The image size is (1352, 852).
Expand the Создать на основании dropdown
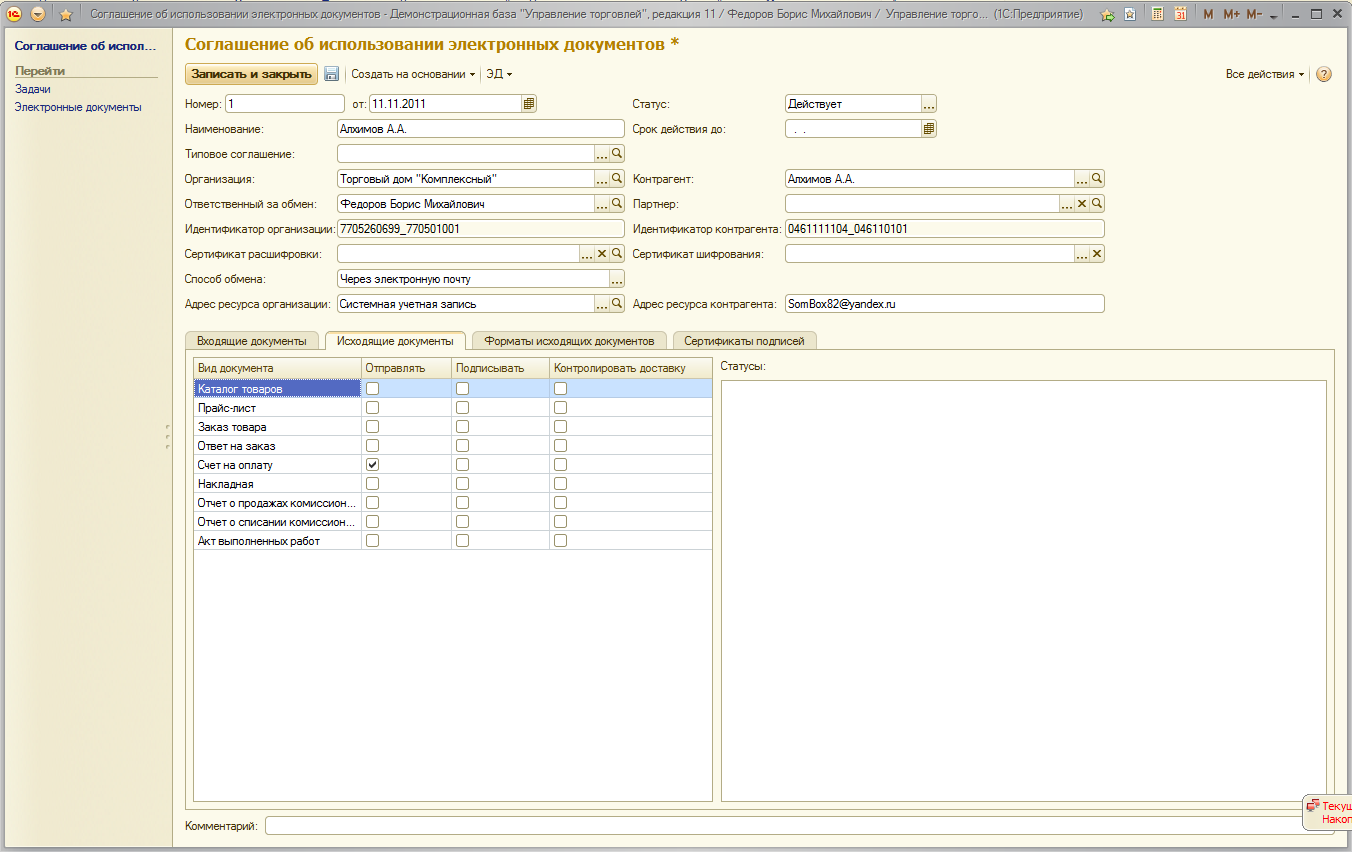(x=413, y=74)
